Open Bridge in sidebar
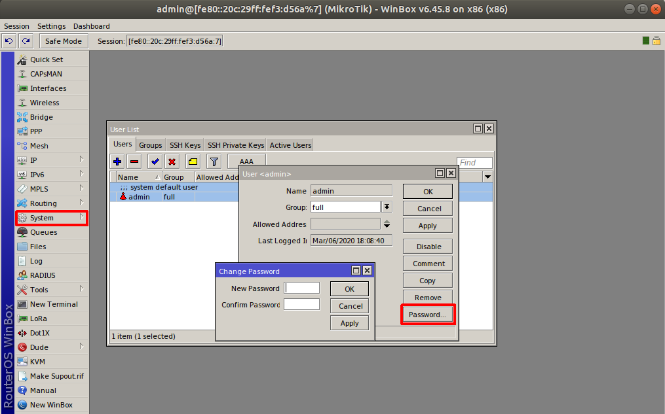 52,117
